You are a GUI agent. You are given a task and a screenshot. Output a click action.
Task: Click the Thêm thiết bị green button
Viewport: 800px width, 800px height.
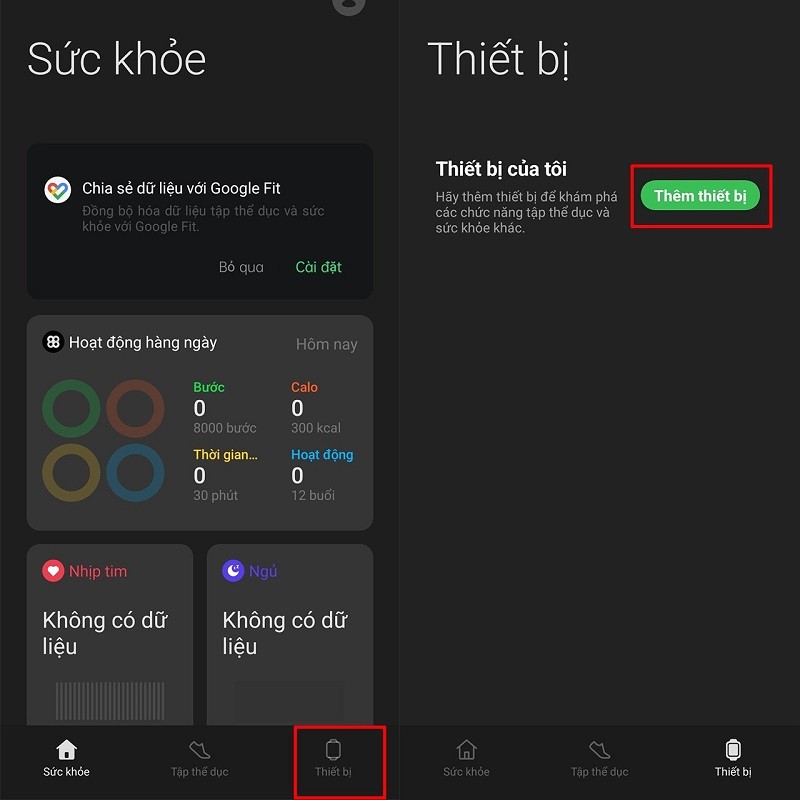[700, 195]
